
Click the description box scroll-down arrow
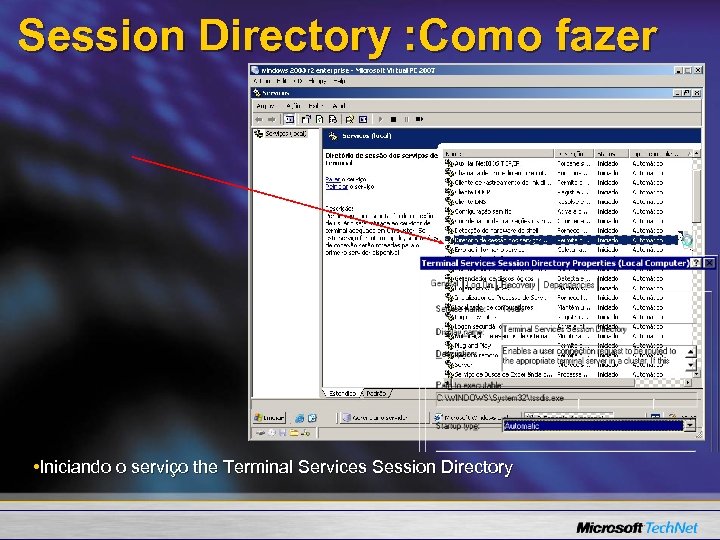pyautogui.click(x=691, y=365)
